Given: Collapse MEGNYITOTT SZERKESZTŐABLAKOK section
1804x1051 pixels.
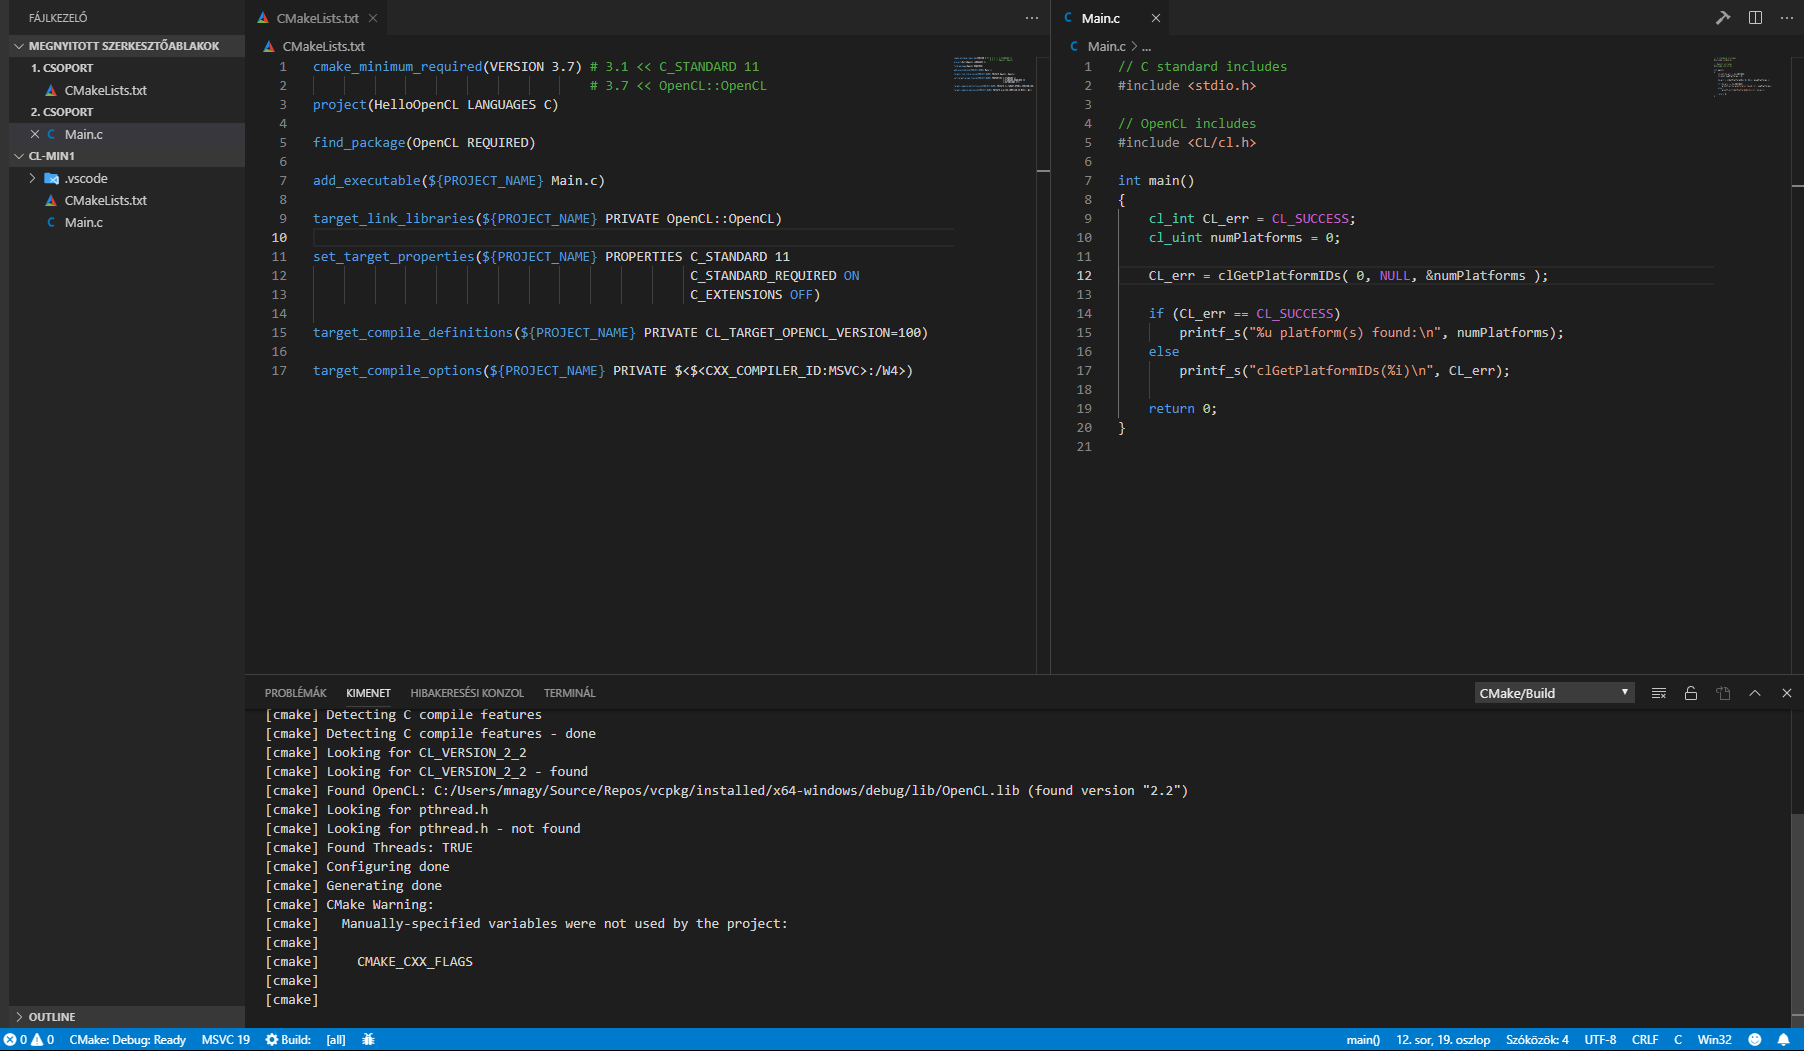Looking at the screenshot, I should (126, 46).
